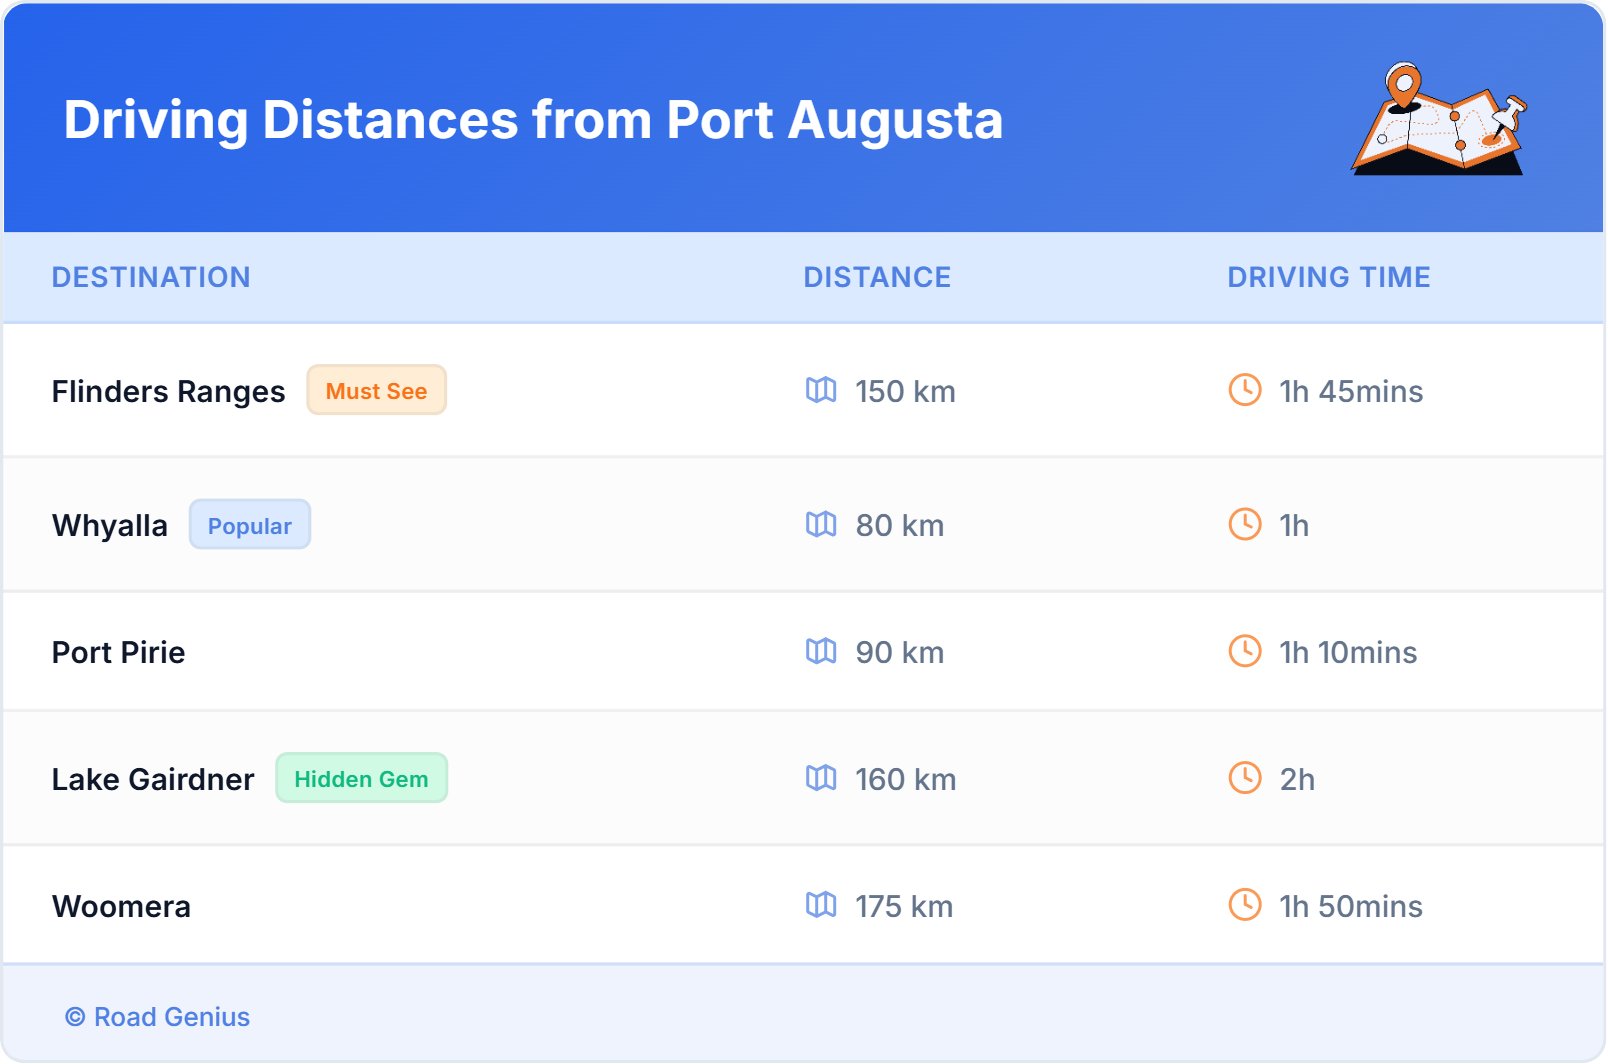Click the DRIVING TIME column header

tap(1328, 277)
